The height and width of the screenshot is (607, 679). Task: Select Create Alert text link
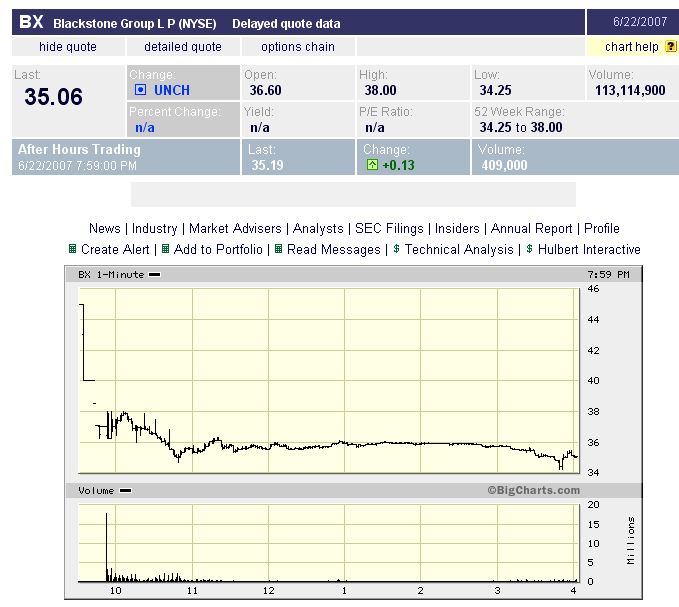115,249
